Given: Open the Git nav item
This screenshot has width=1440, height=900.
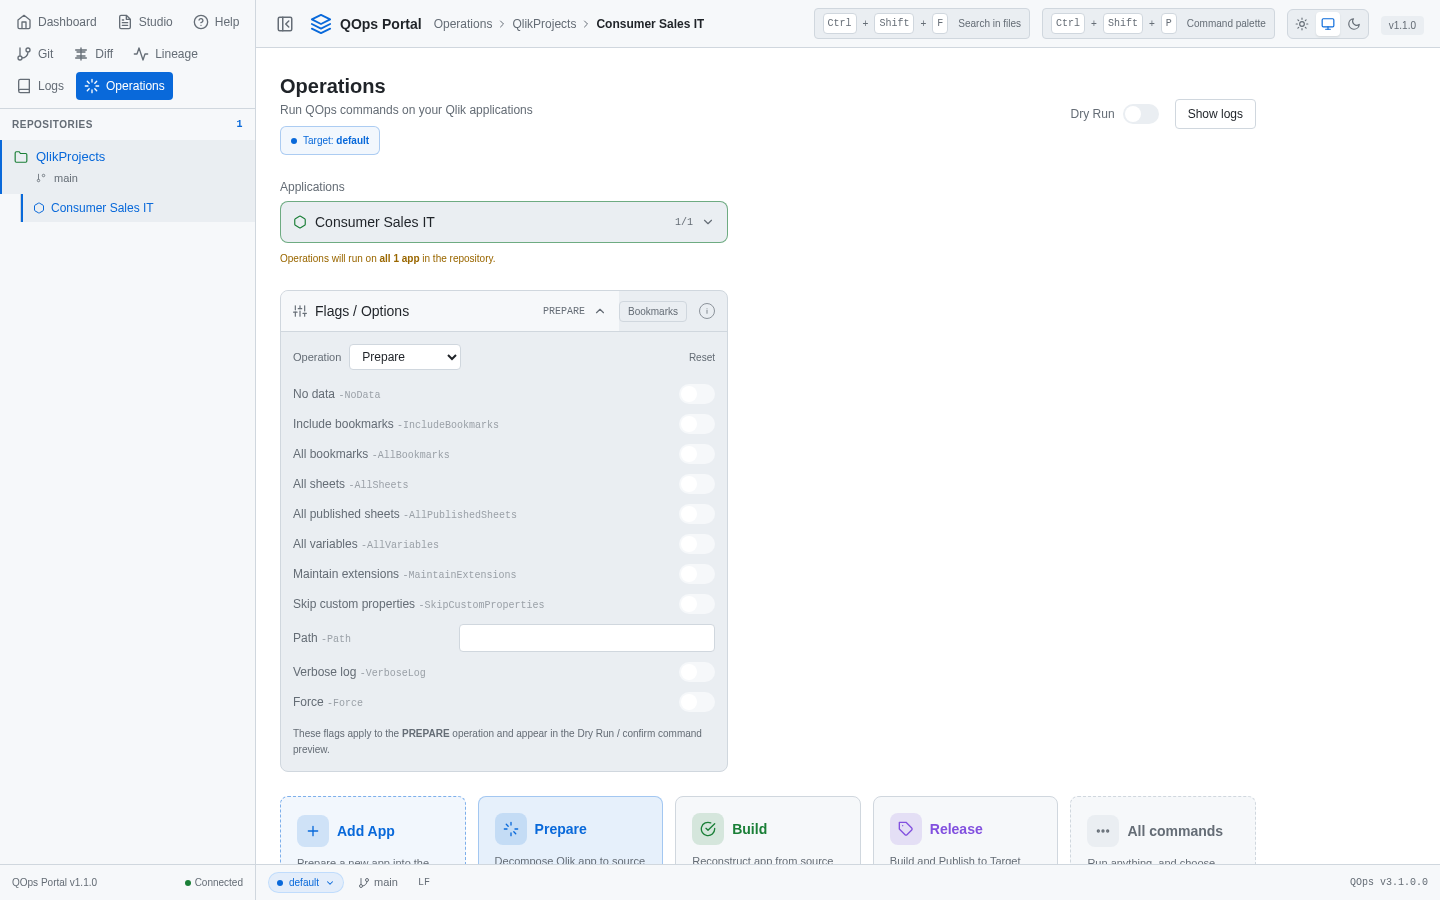Looking at the screenshot, I should 35,54.
